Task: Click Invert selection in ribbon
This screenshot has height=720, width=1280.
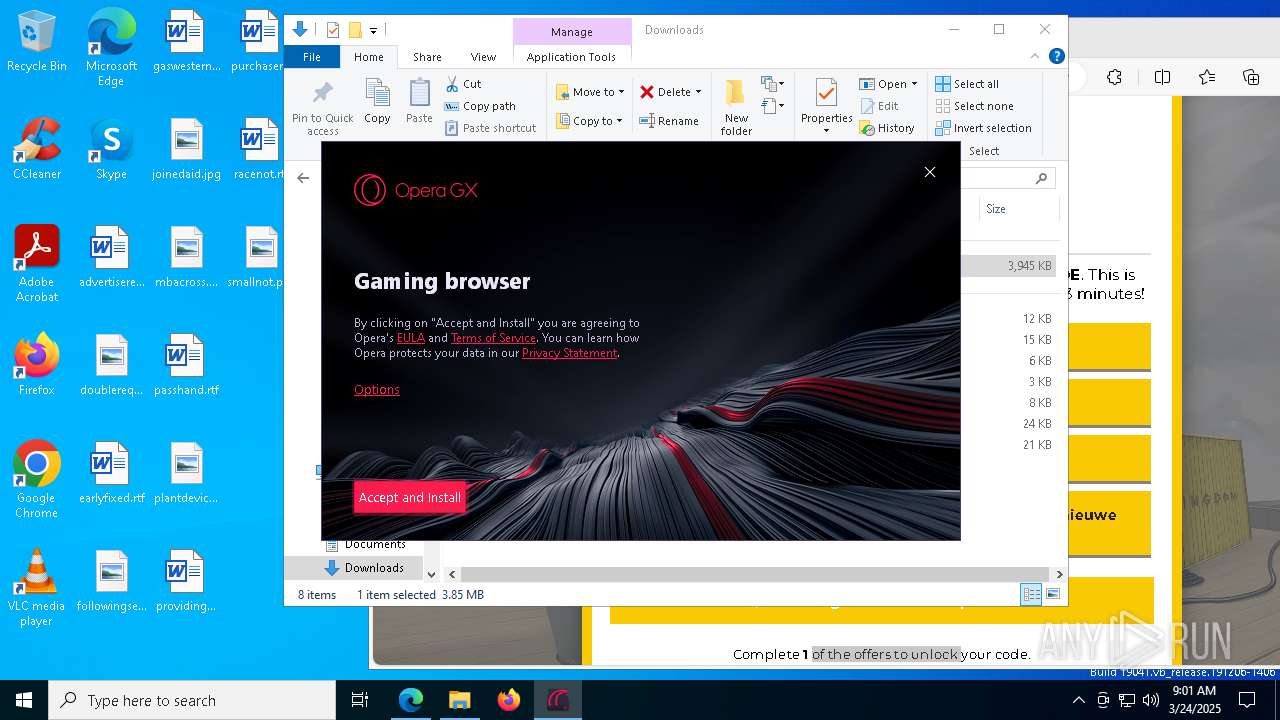Action: tap(984, 128)
